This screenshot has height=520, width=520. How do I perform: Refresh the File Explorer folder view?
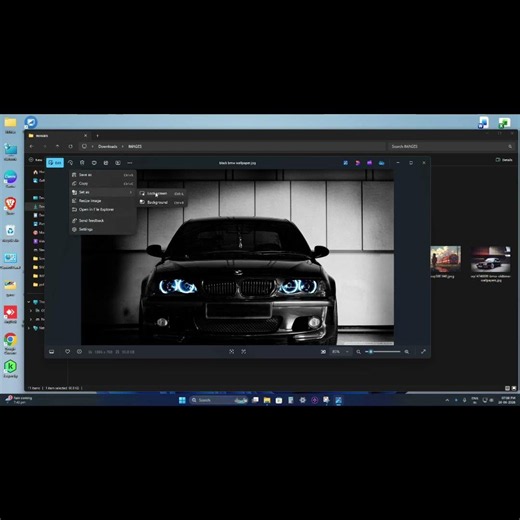click(70, 146)
